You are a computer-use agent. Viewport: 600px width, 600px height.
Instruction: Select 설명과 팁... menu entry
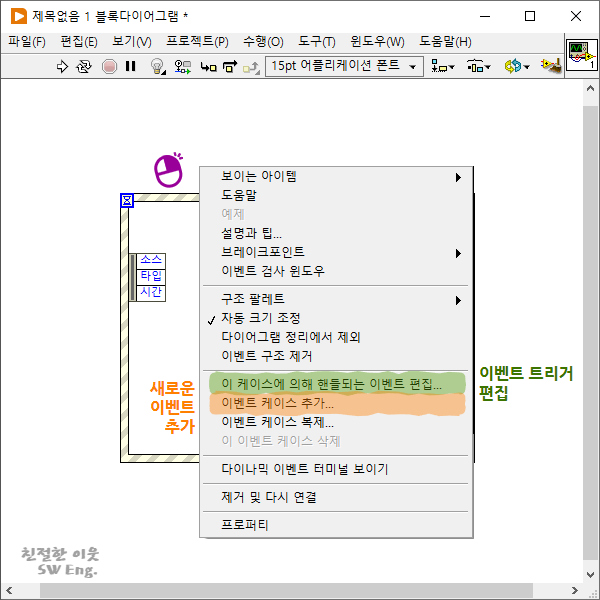(336, 233)
